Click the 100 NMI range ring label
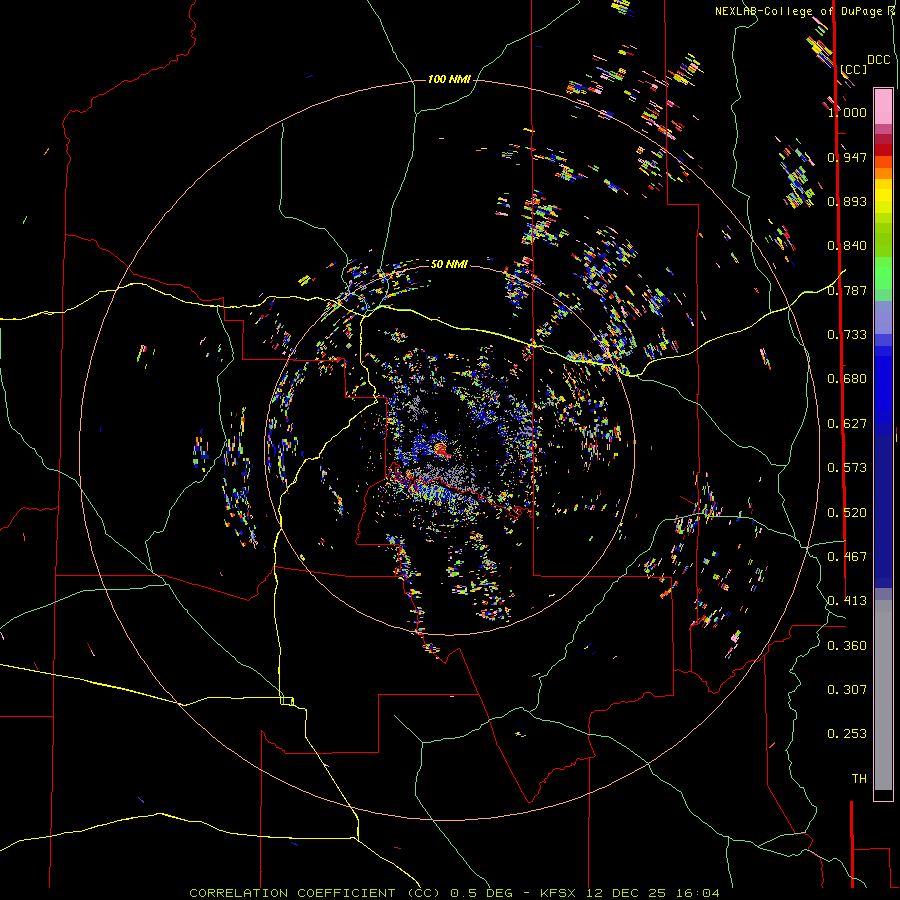This screenshot has width=900, height=900. [449, 79]
